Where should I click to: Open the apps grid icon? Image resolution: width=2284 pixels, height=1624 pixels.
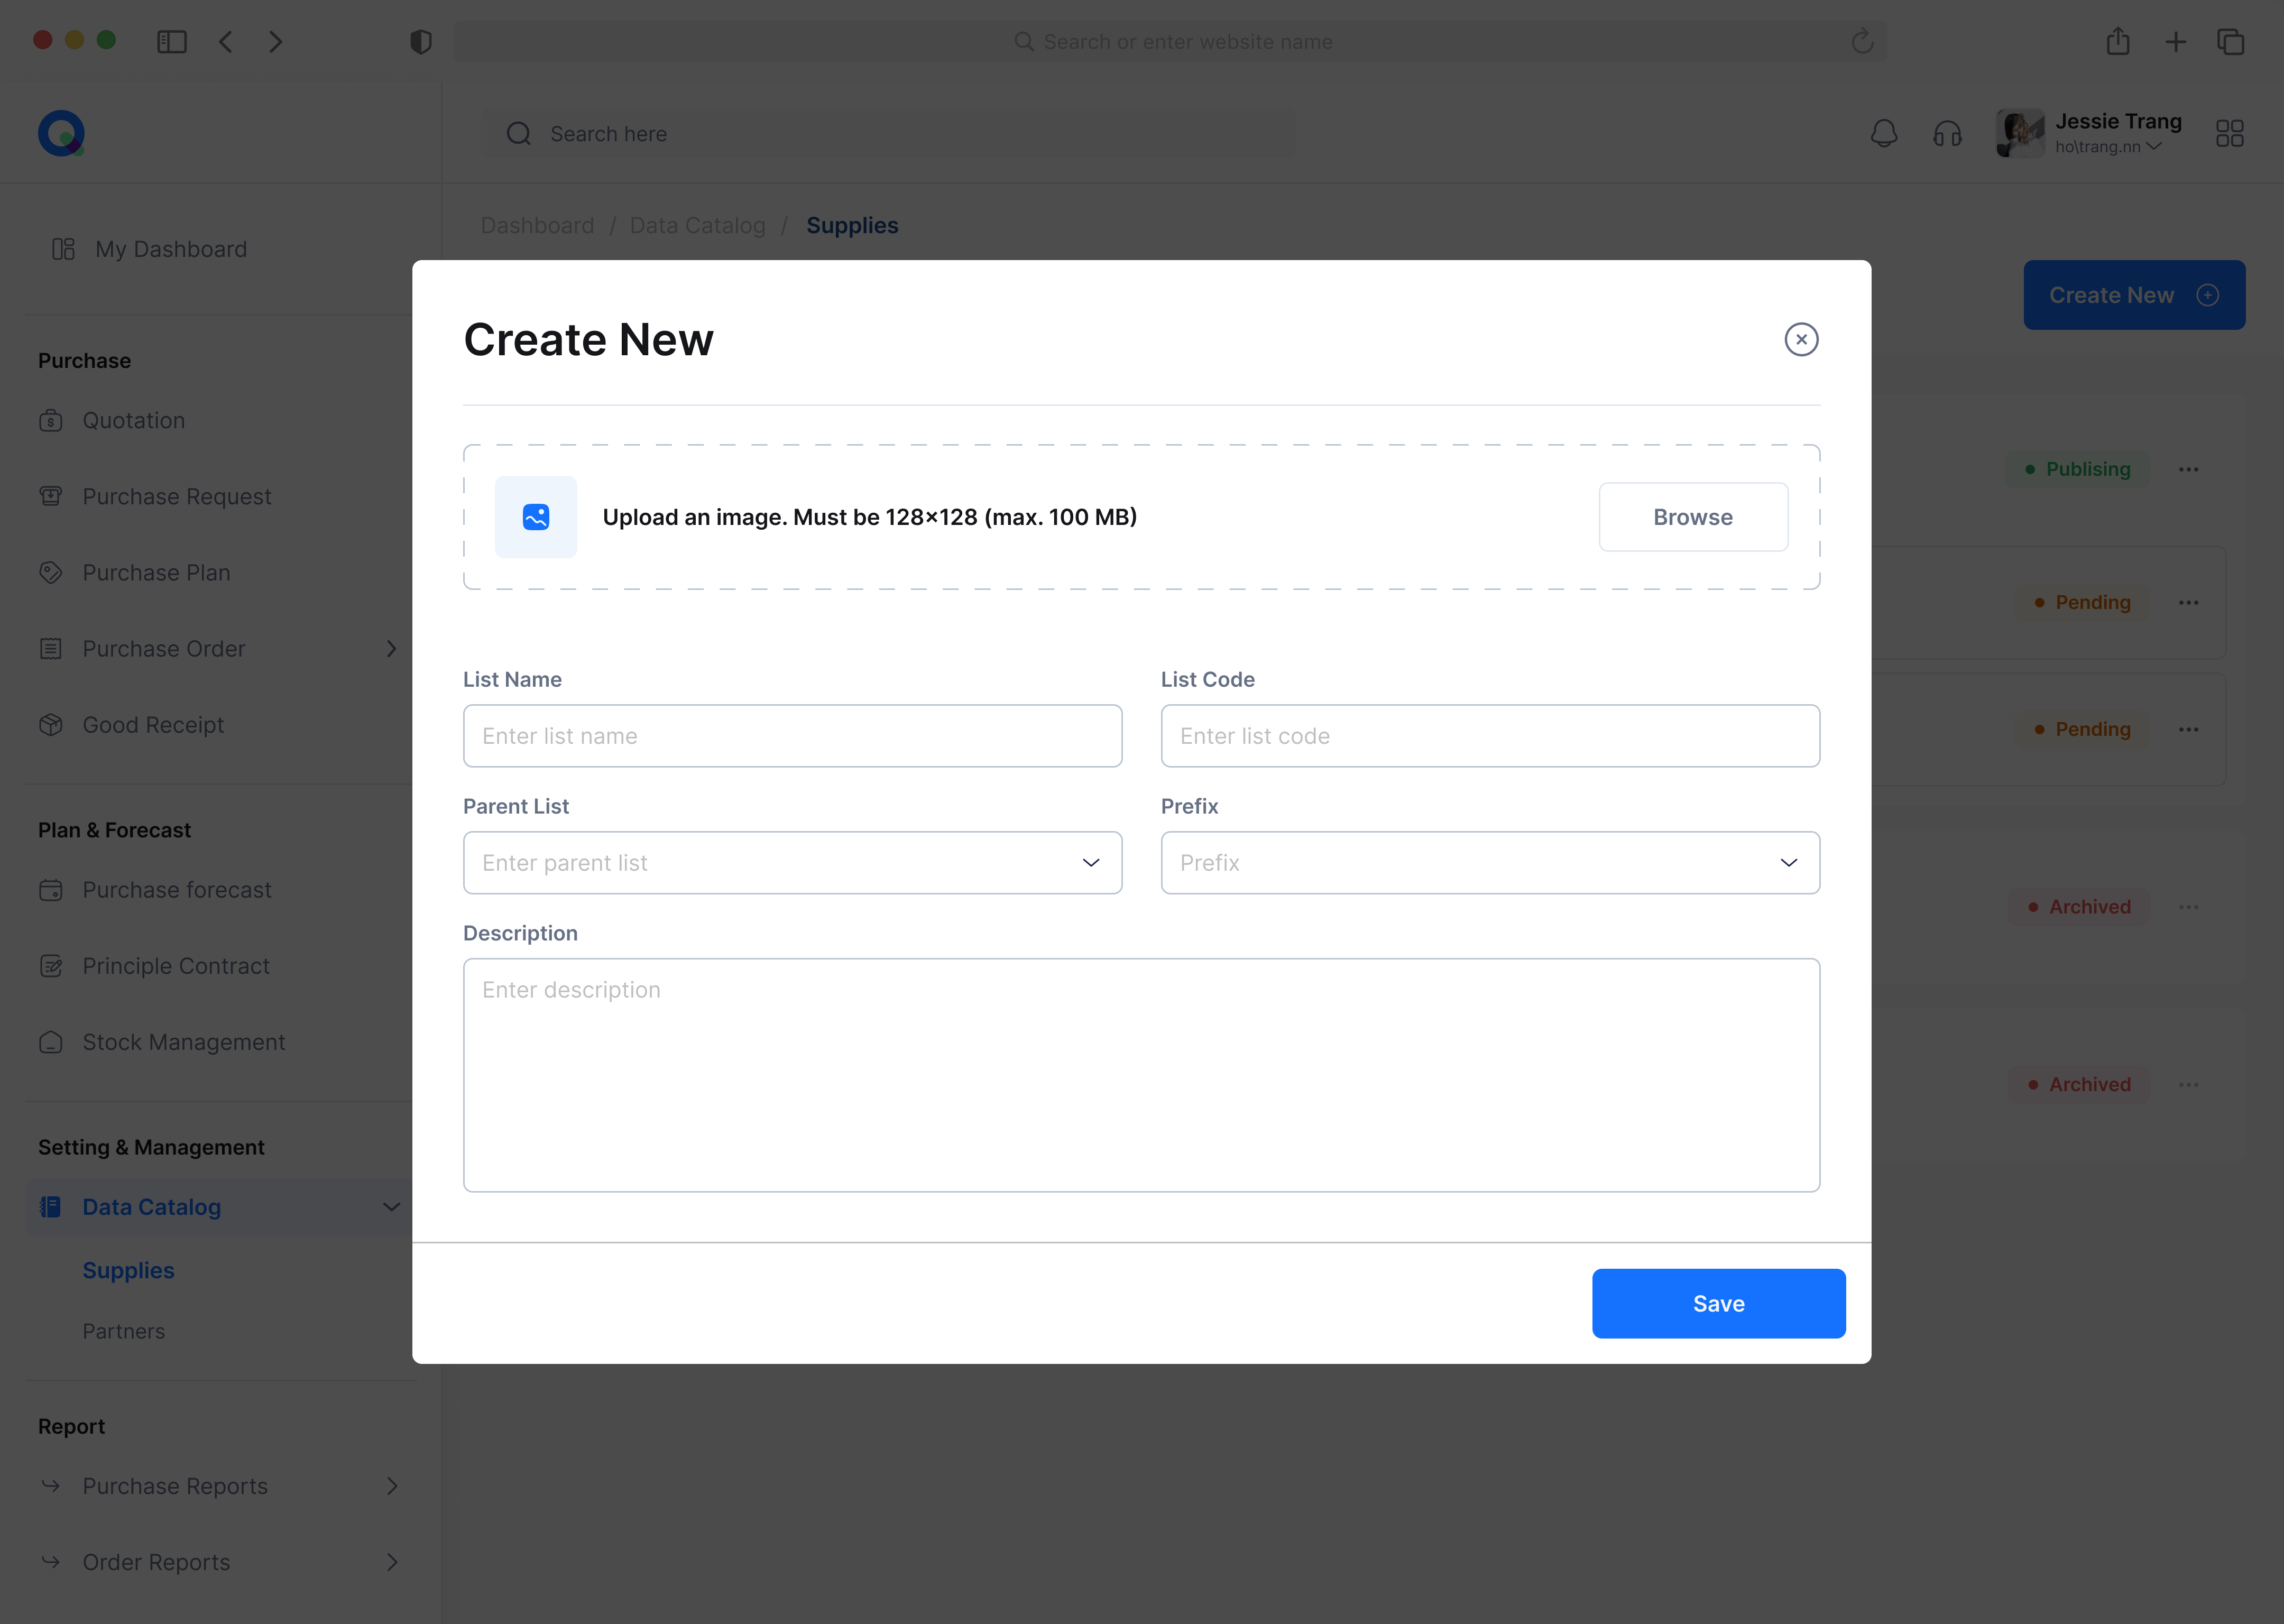2229,133
